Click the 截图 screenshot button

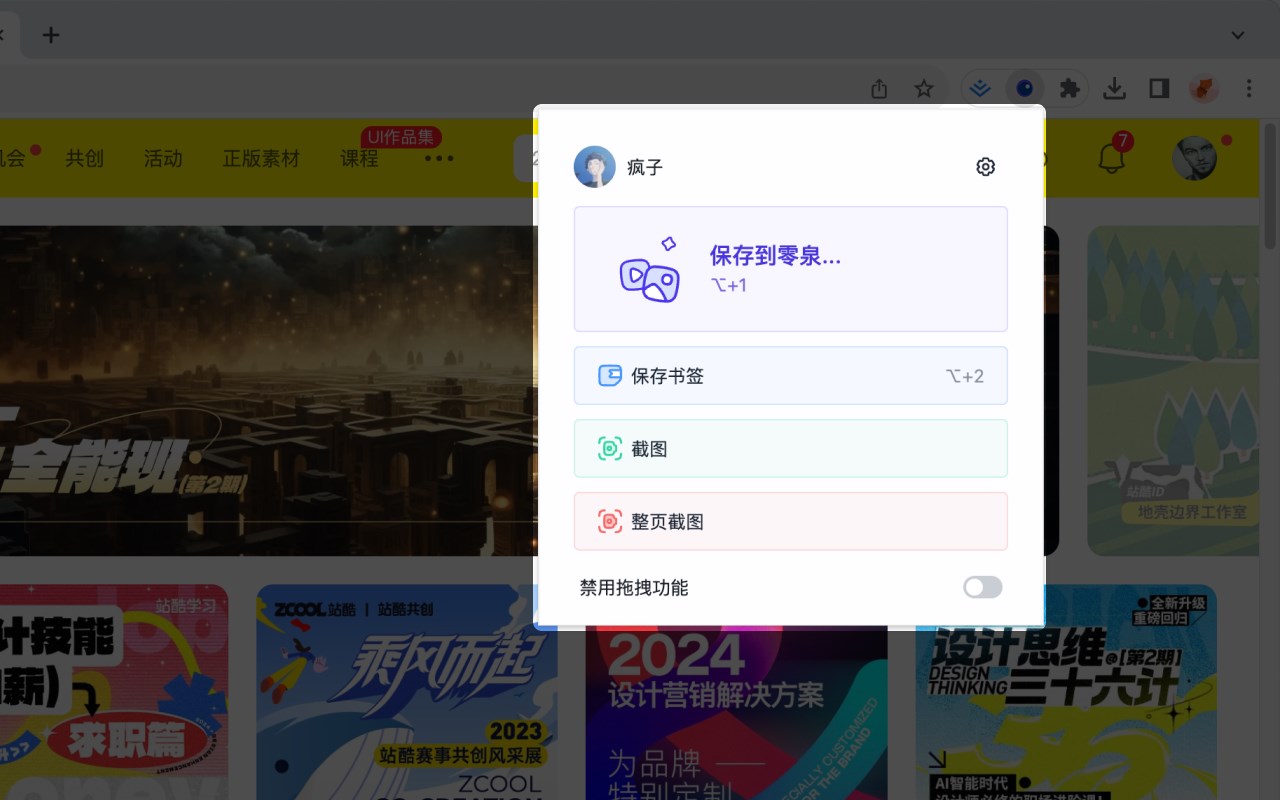[x=790, y=449]
